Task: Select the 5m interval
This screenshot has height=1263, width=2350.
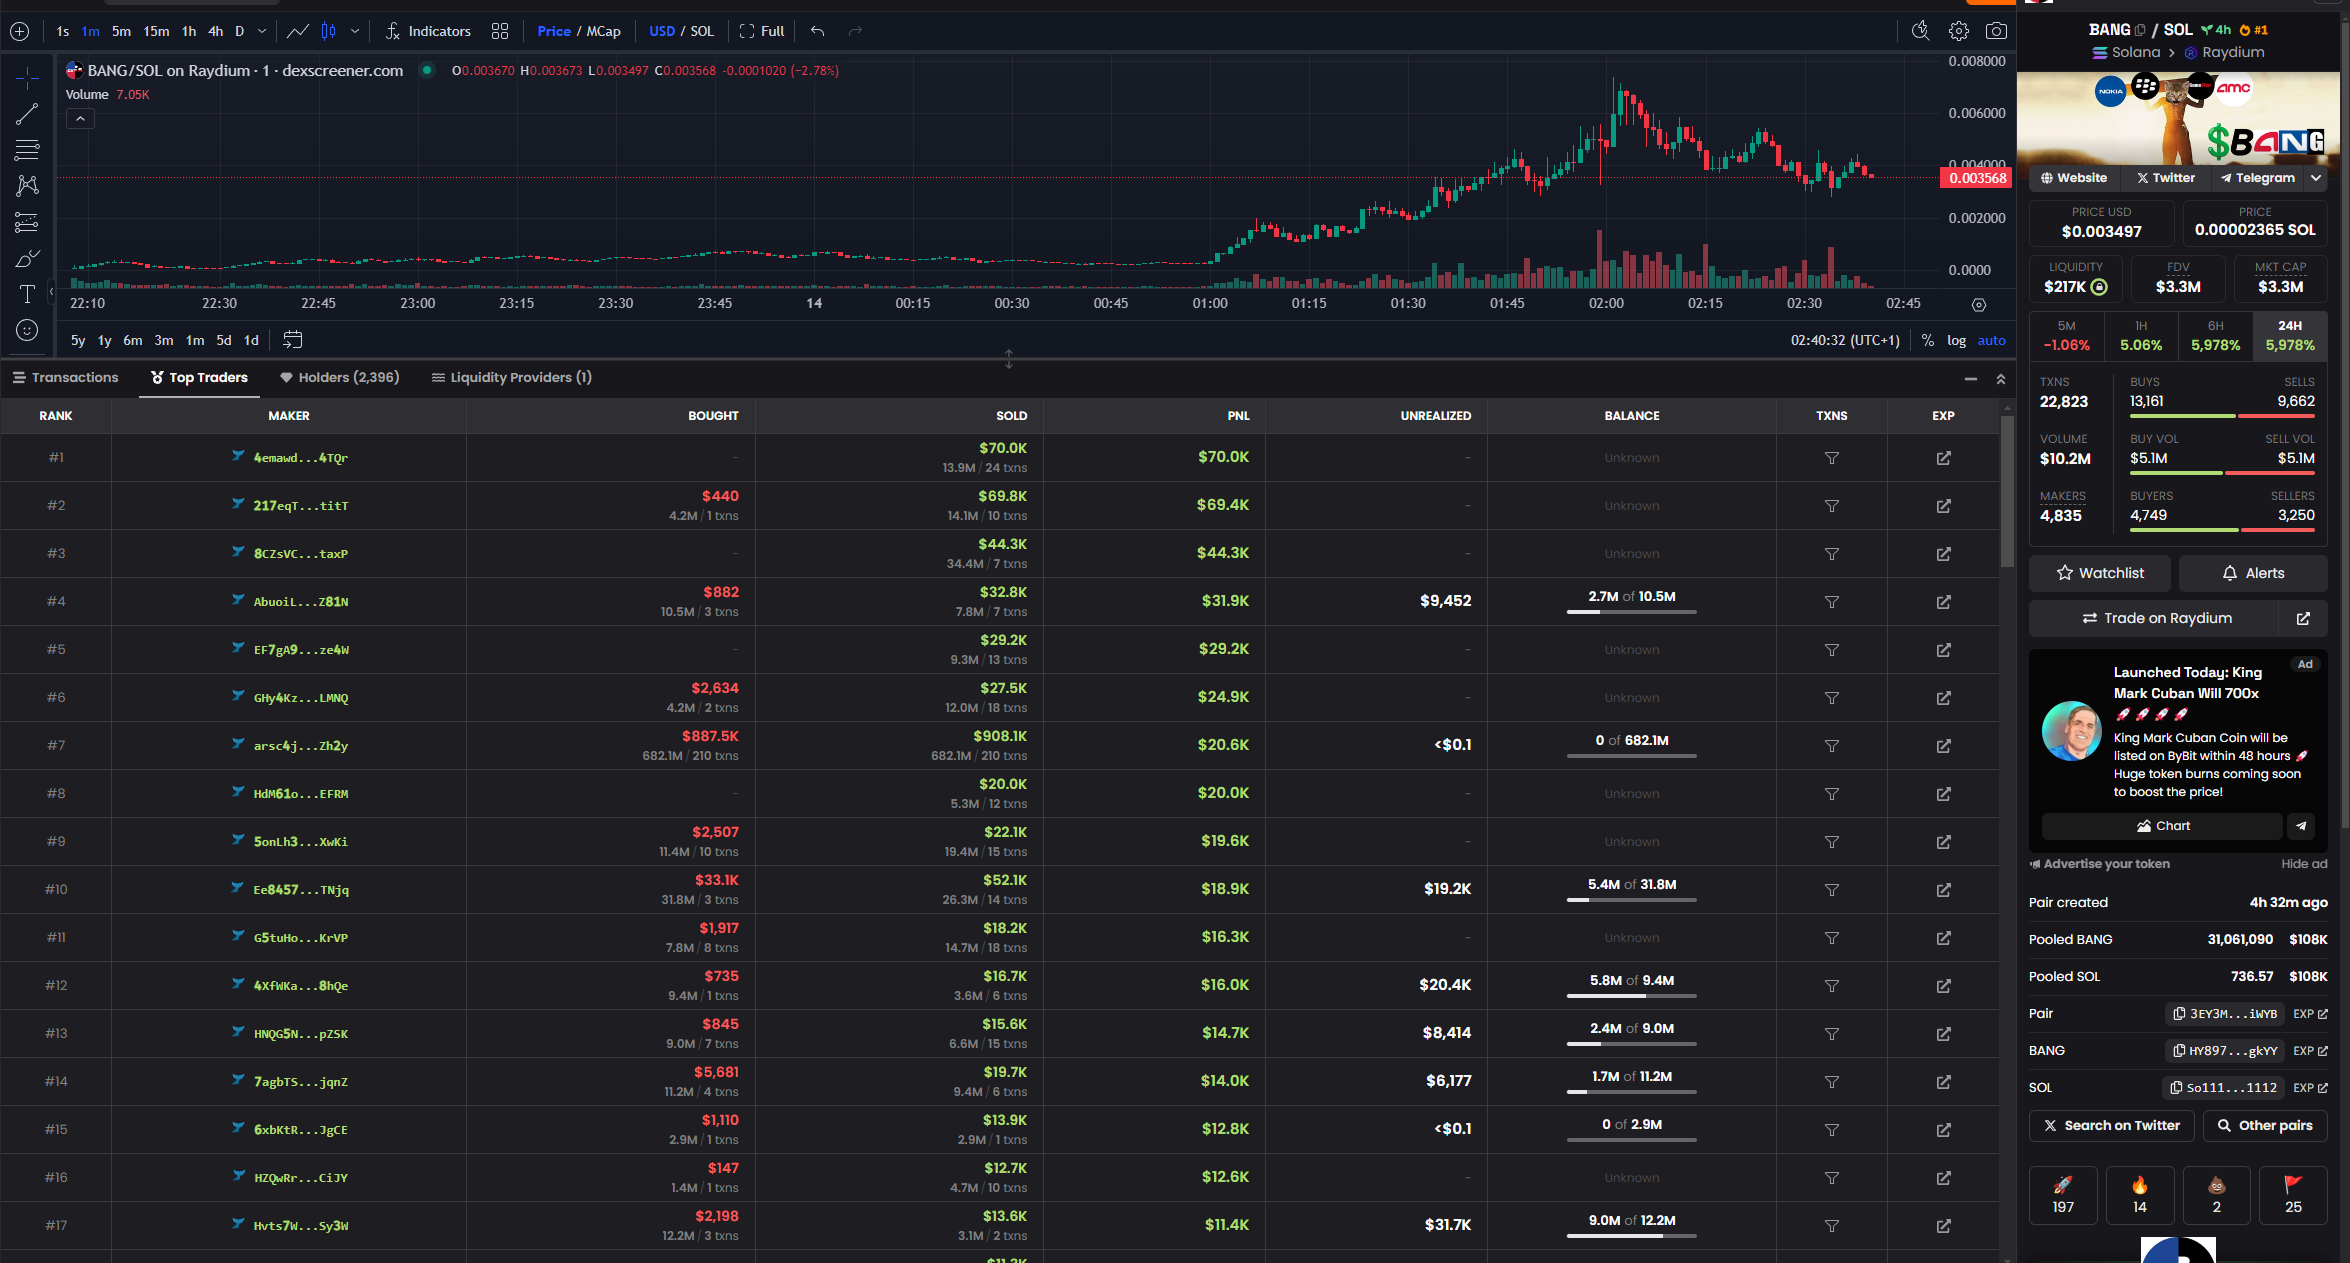Action: pyautogui.click(x=121, y=31)
